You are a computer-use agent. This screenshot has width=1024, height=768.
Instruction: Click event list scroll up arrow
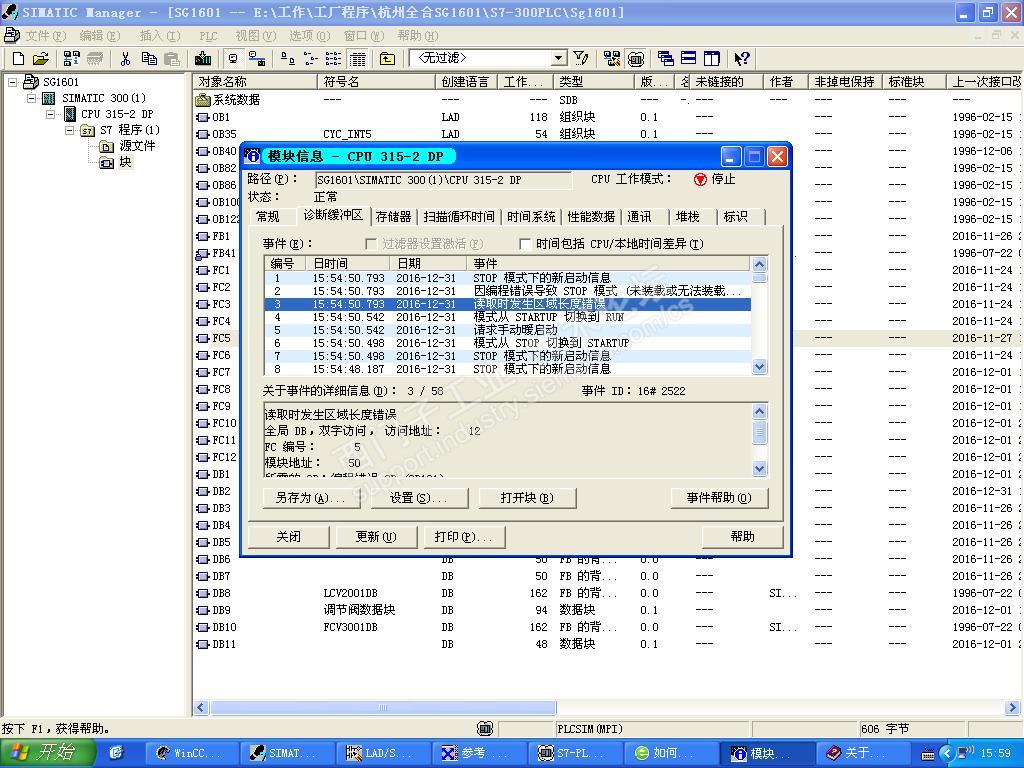pos(759,264)
